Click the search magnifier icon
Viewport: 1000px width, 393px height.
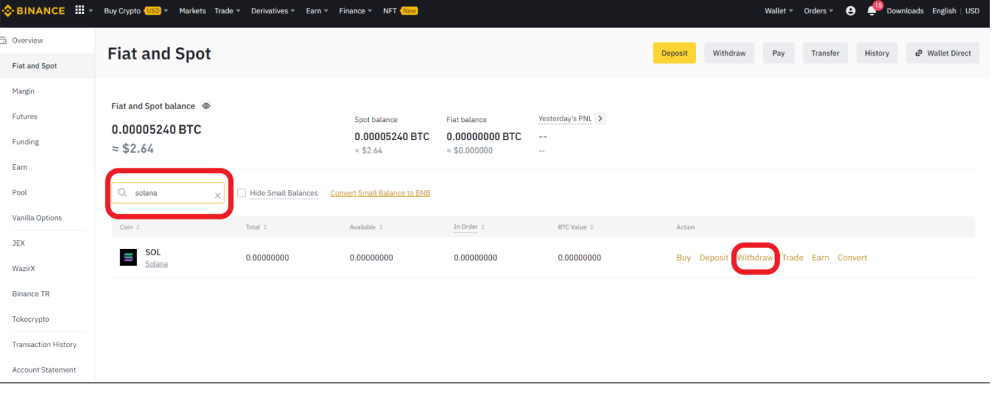tap(122, 193)
